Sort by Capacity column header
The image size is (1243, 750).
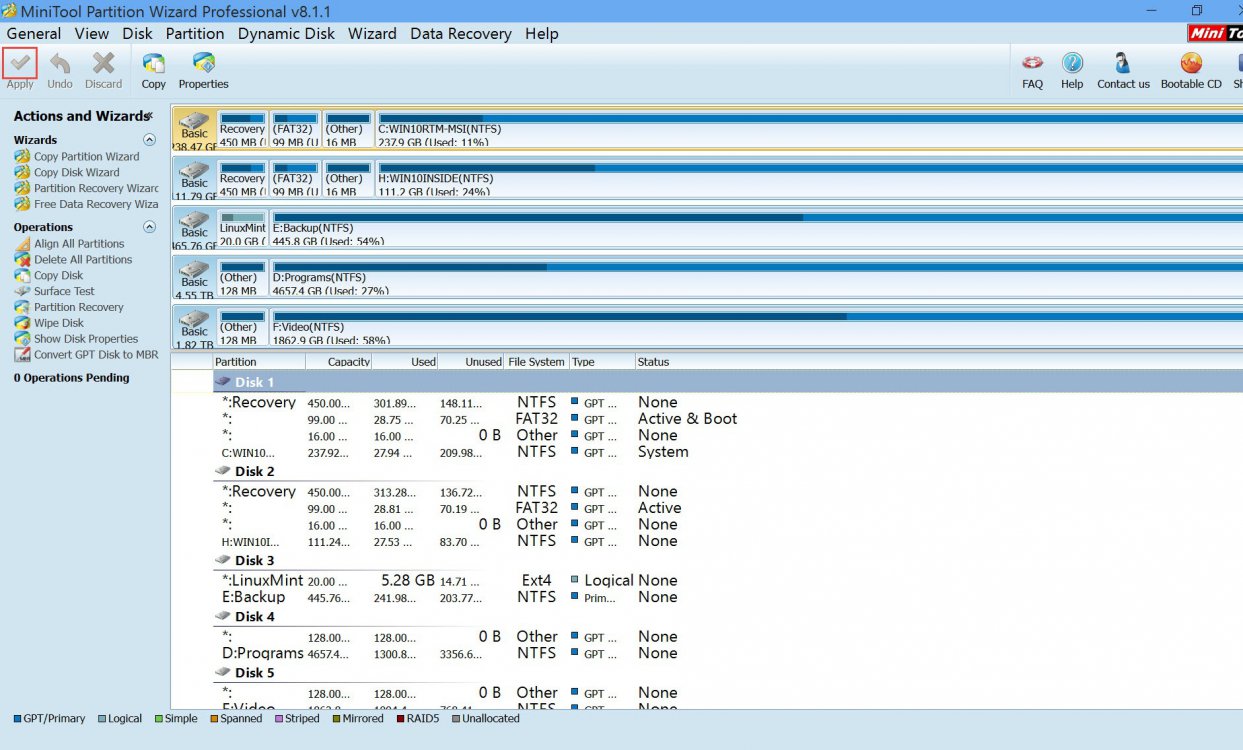(x=338, y=362)
